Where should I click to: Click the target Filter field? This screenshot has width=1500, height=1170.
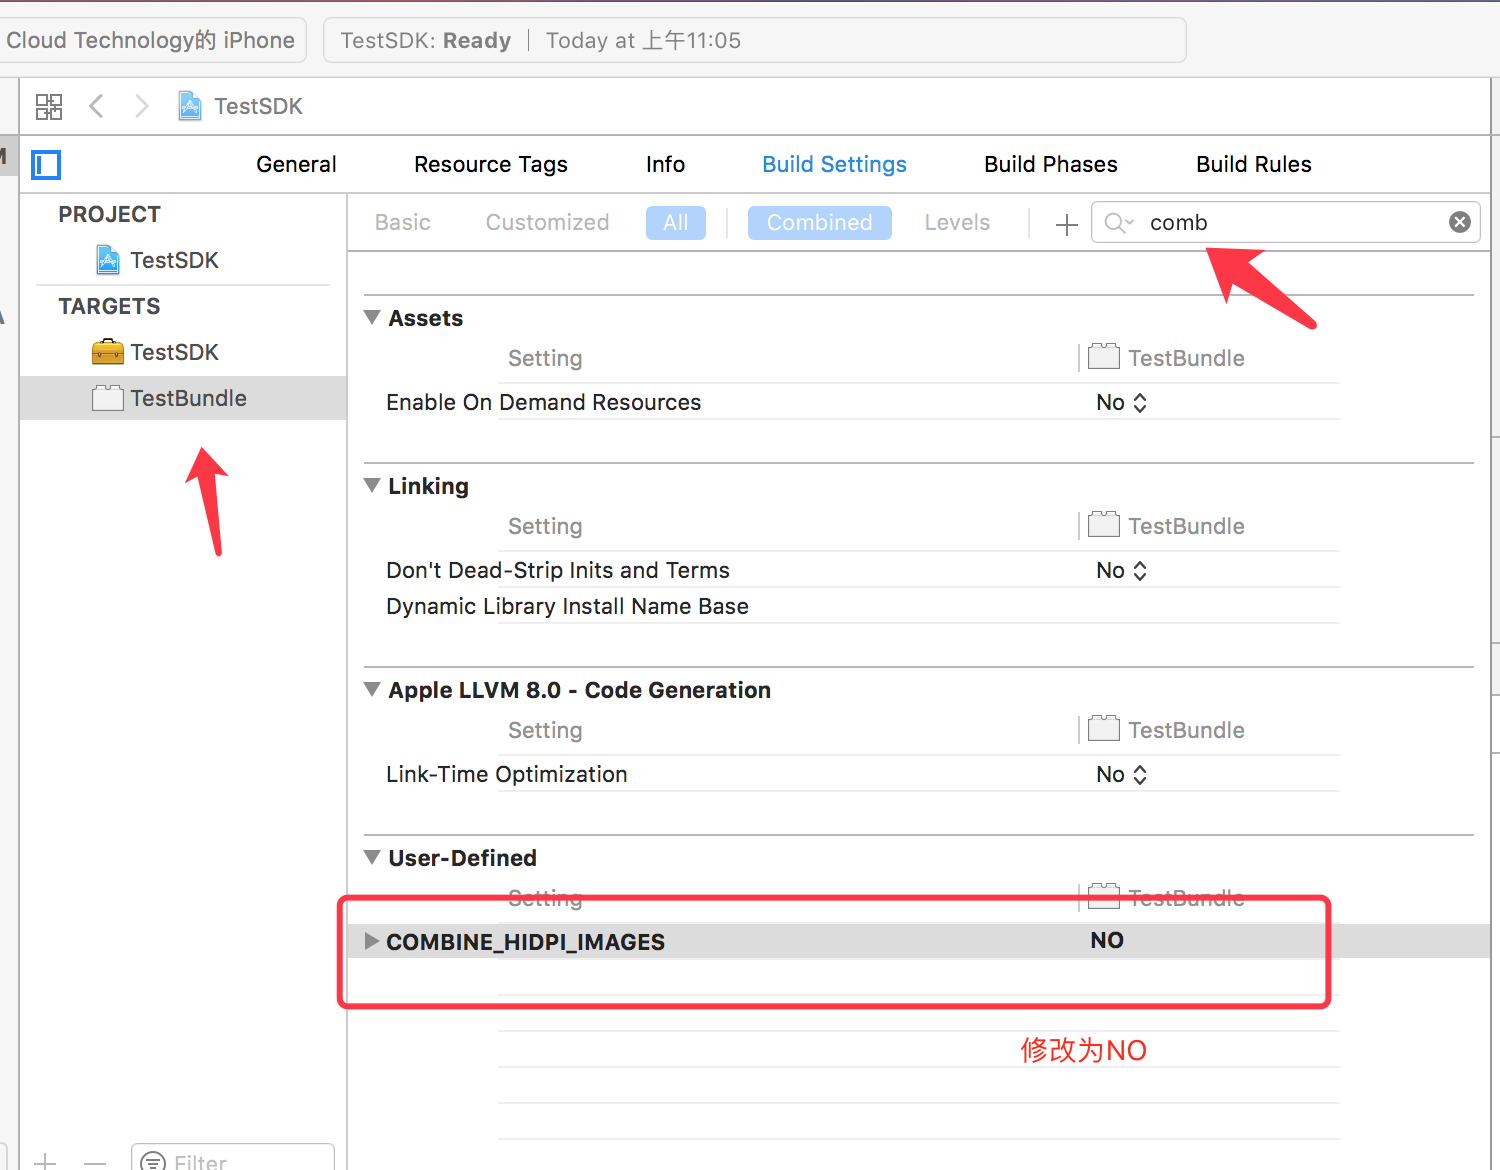point(233,1158)
